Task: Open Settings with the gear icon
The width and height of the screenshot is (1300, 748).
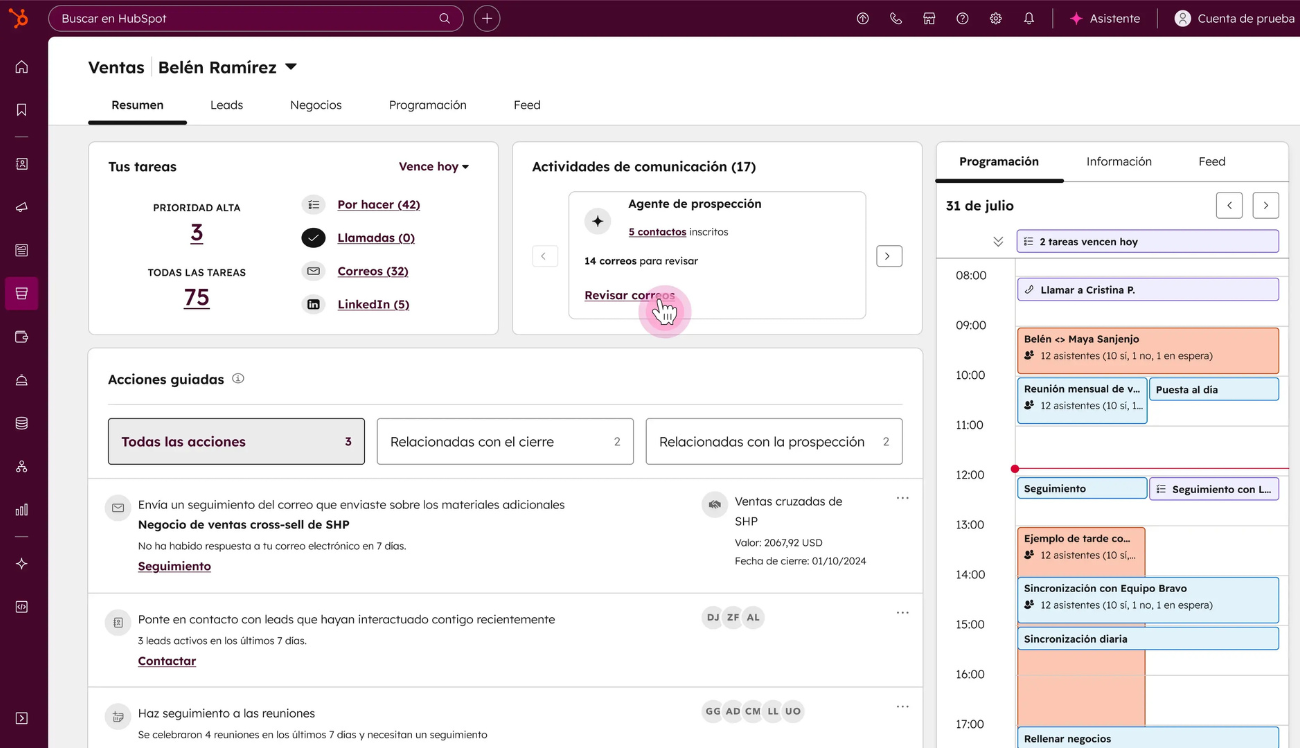Action: click(995, 18)
